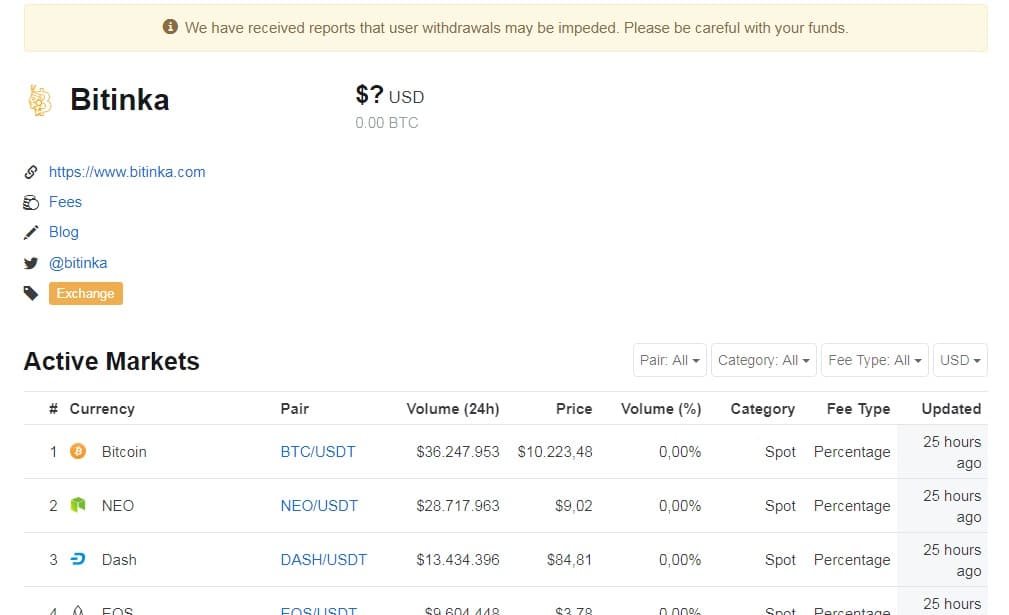Click the tag icon beside Exchange
This screenshot has width=1009, height=615.
31,293
